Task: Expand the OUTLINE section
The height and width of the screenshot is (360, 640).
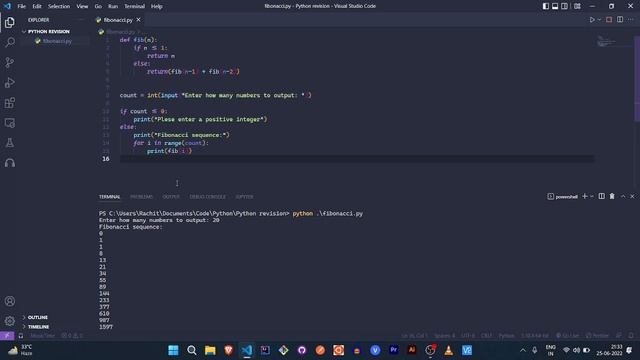Action: [37, 317]
